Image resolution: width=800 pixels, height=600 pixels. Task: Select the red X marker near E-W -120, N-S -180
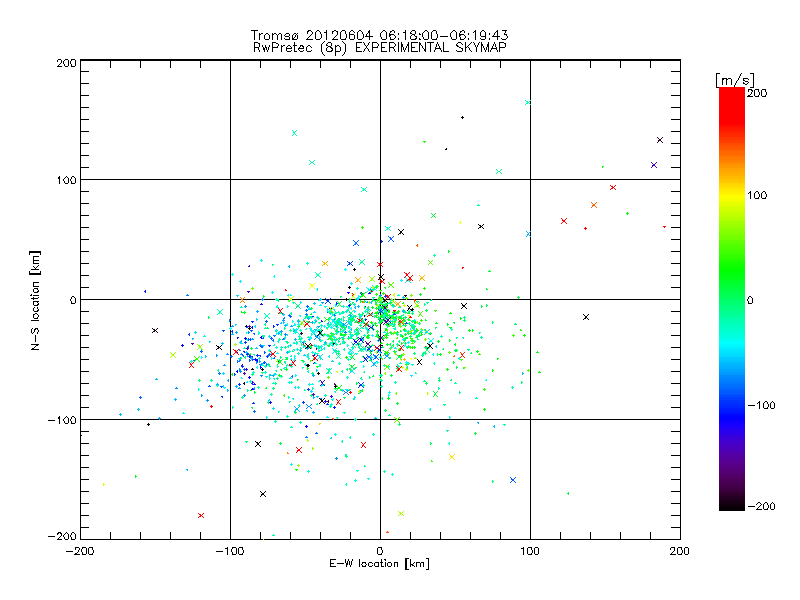201,515
